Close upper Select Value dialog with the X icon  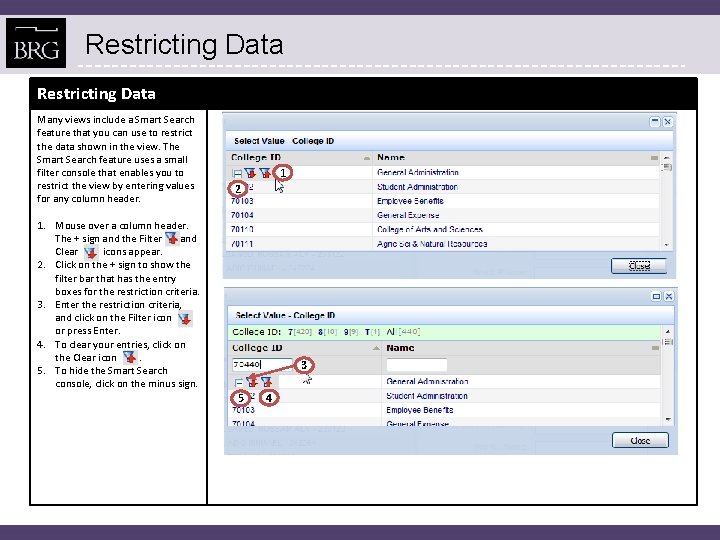tap(668, 122)
